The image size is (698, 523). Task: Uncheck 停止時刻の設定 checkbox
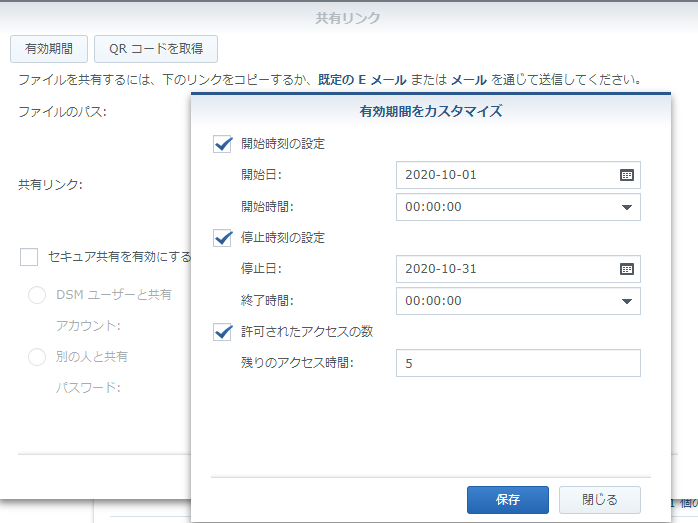tap(222, 238)
